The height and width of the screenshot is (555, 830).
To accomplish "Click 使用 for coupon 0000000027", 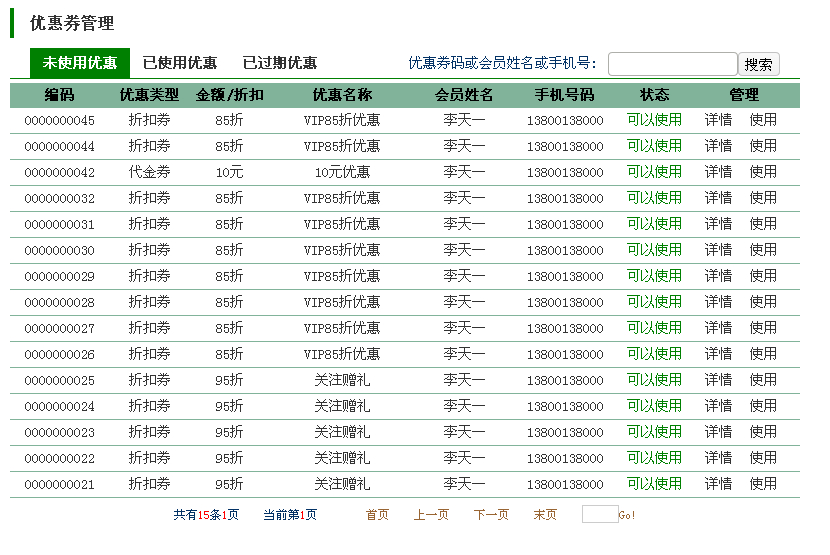I will coord(763,328).
